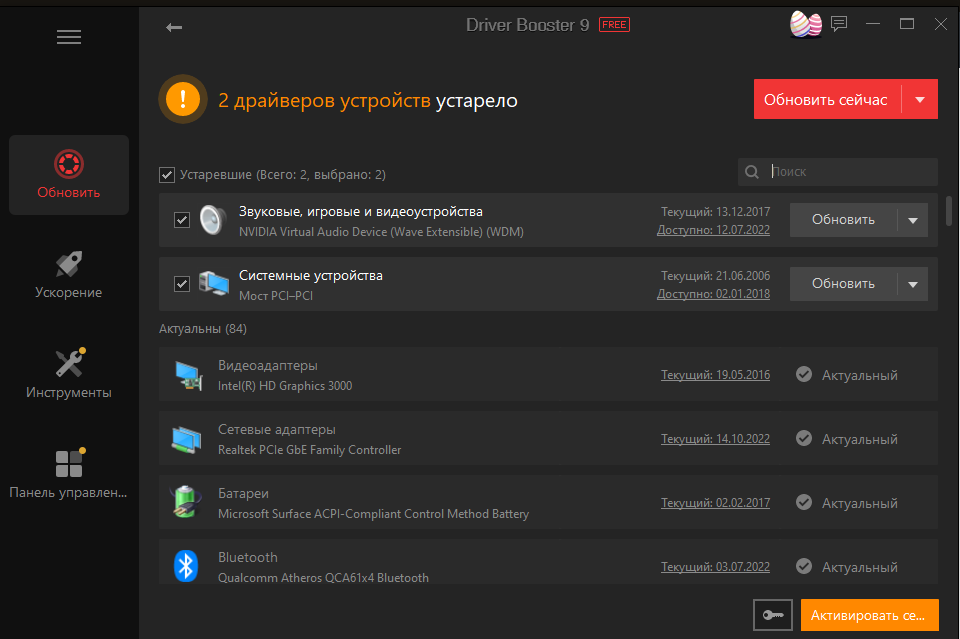This screenshot has height=639, width=960.
Task: Click the checkmark icon for Realtek row
Action: [x=804, y=438]
